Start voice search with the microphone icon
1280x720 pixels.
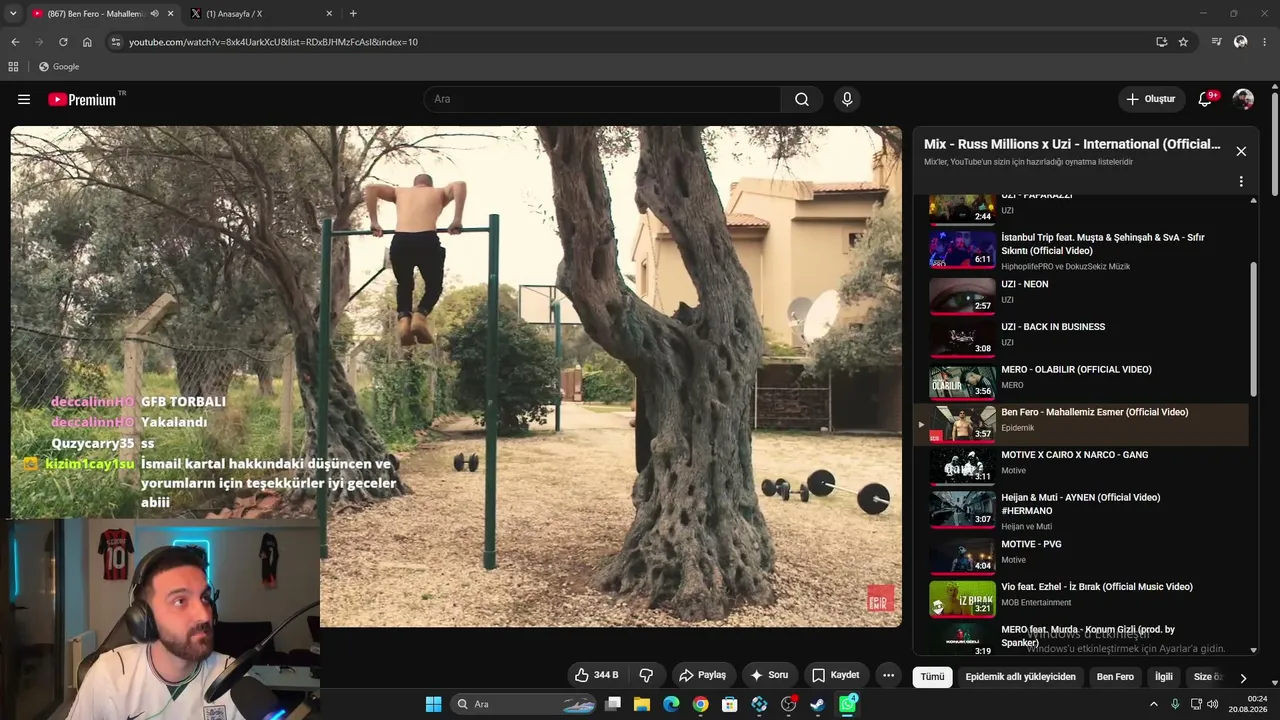[x=847, y=99]
